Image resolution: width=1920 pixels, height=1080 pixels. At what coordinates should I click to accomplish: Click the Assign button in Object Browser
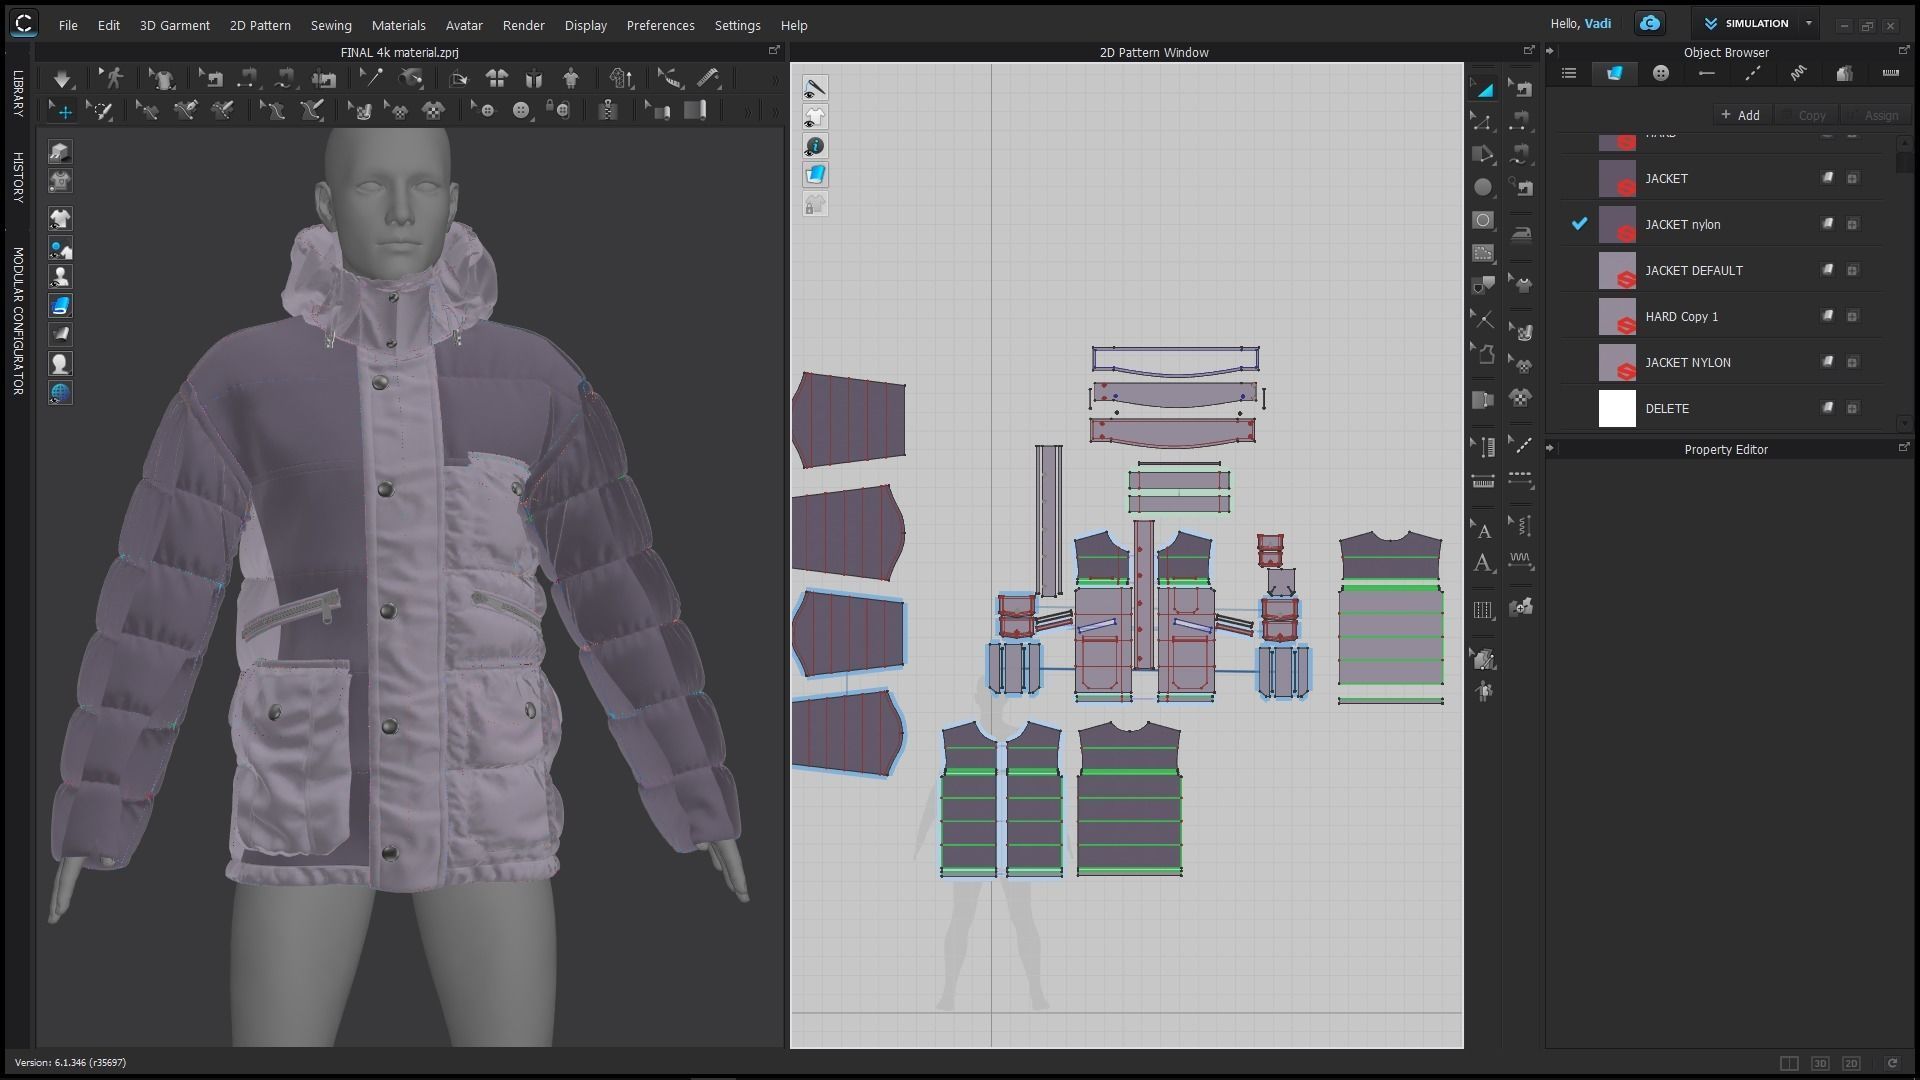point(1874,115)
